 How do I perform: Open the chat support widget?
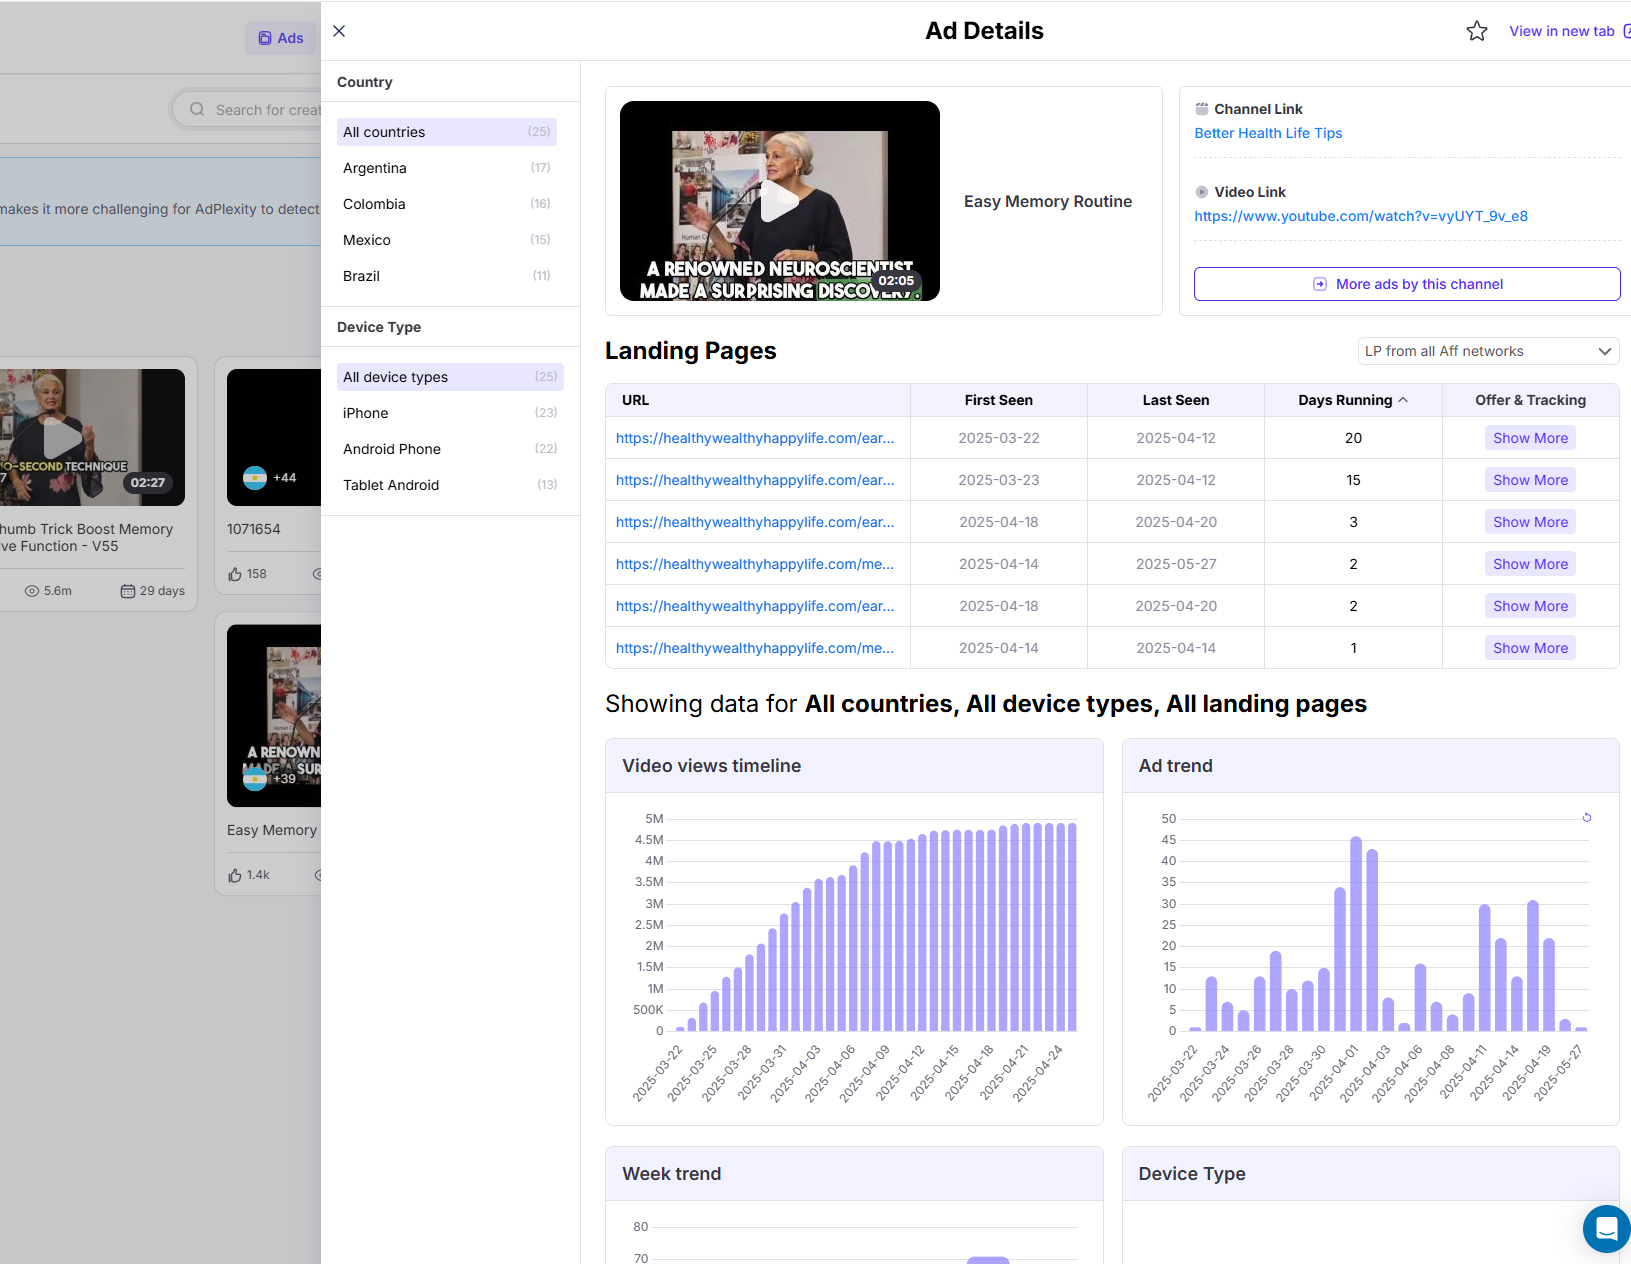click(x=1606, y=1229)
